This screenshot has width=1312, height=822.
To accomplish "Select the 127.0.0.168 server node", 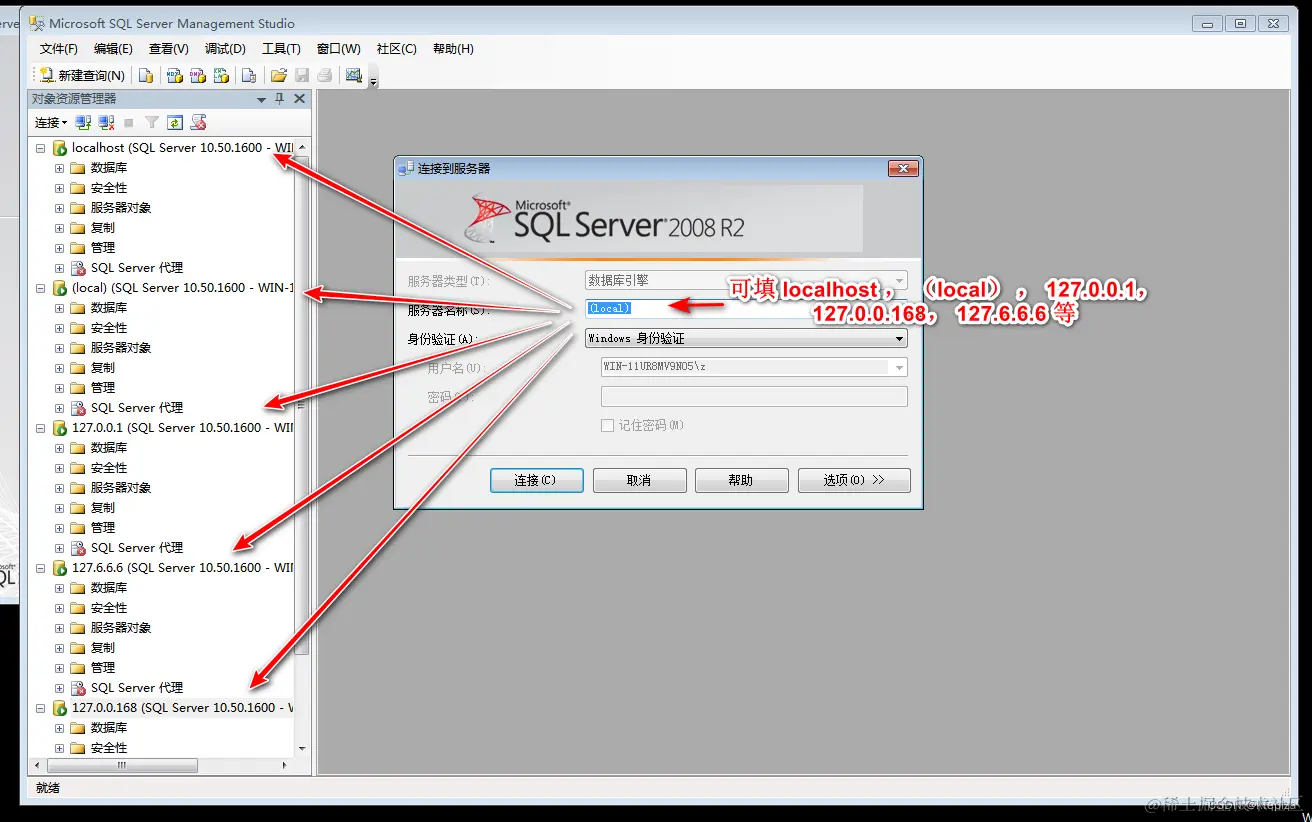I will point(182,707).
